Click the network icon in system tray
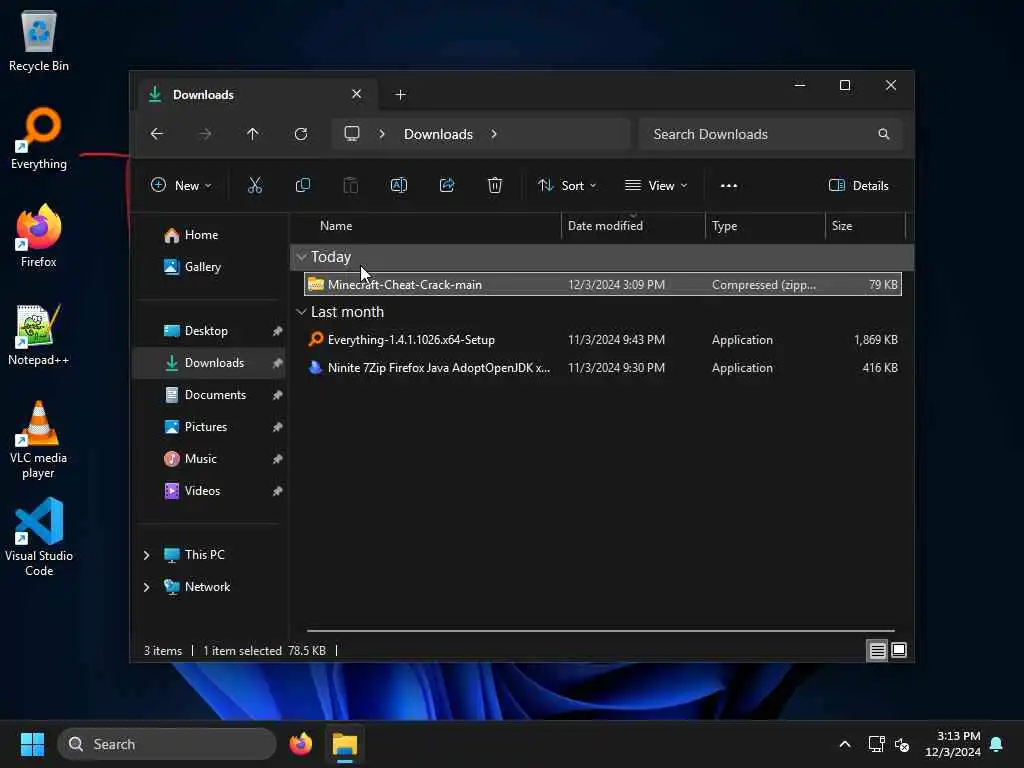1024x768 pixels. tap(876, 744)
